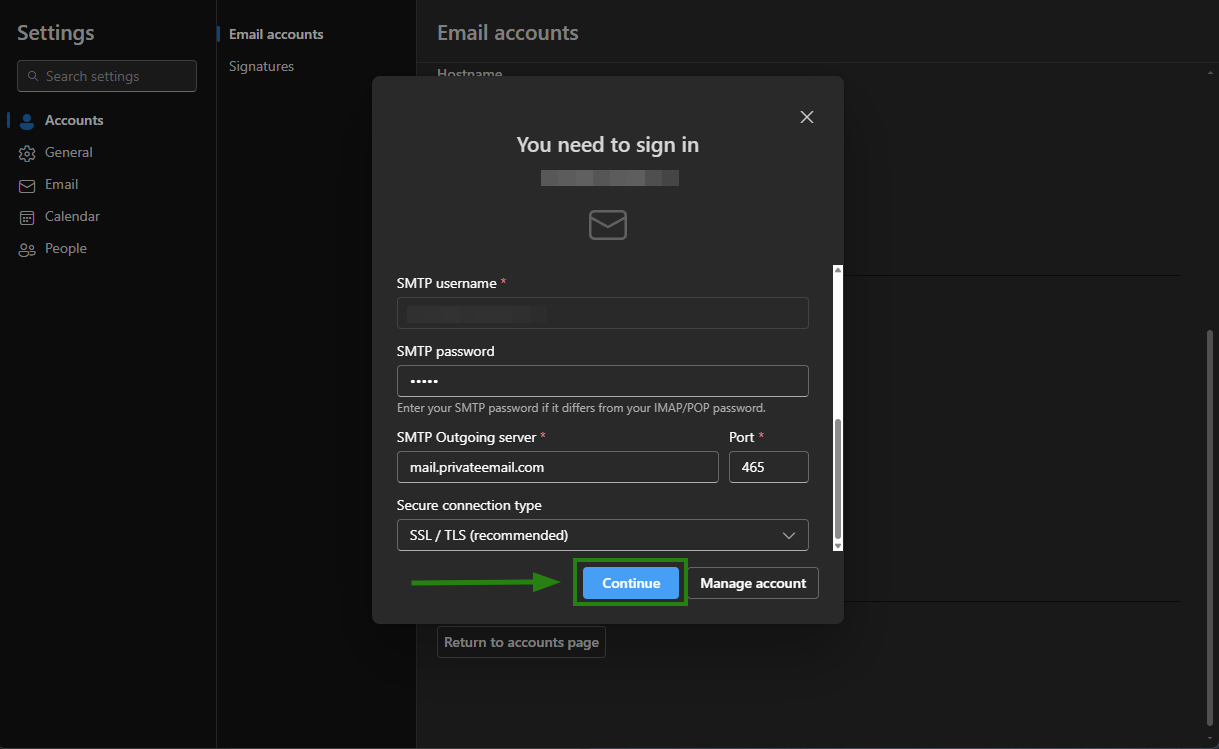This screenshot has width=1219, height=749.
Task: Click the SMTP username input field
Action: (x=602, y=313)
